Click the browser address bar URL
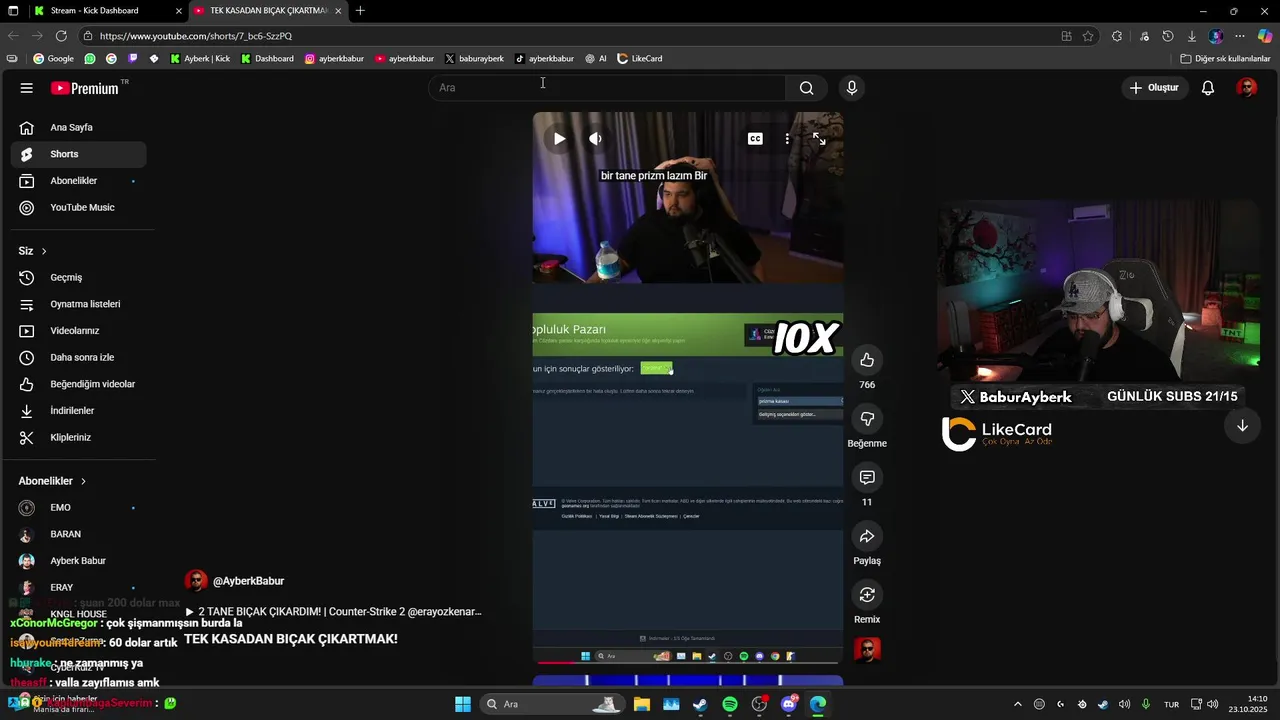Image resolution: width=1280 pixels, height=720 pixels. (196, 36)
